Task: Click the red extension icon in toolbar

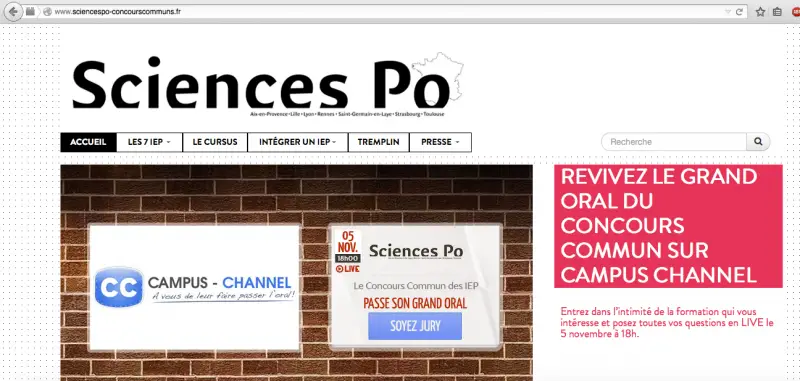Action: (x=796, y=12)
